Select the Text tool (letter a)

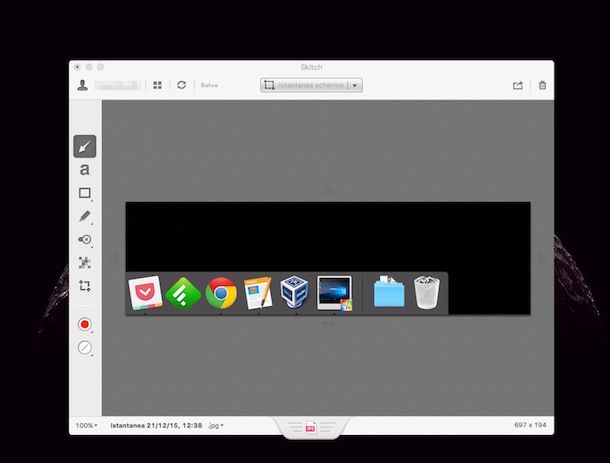pyautogui.click(x=84, y=170)
